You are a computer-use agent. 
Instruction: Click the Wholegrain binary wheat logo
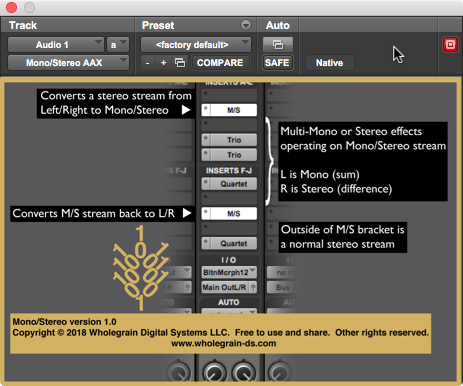(x=140, y=268)
